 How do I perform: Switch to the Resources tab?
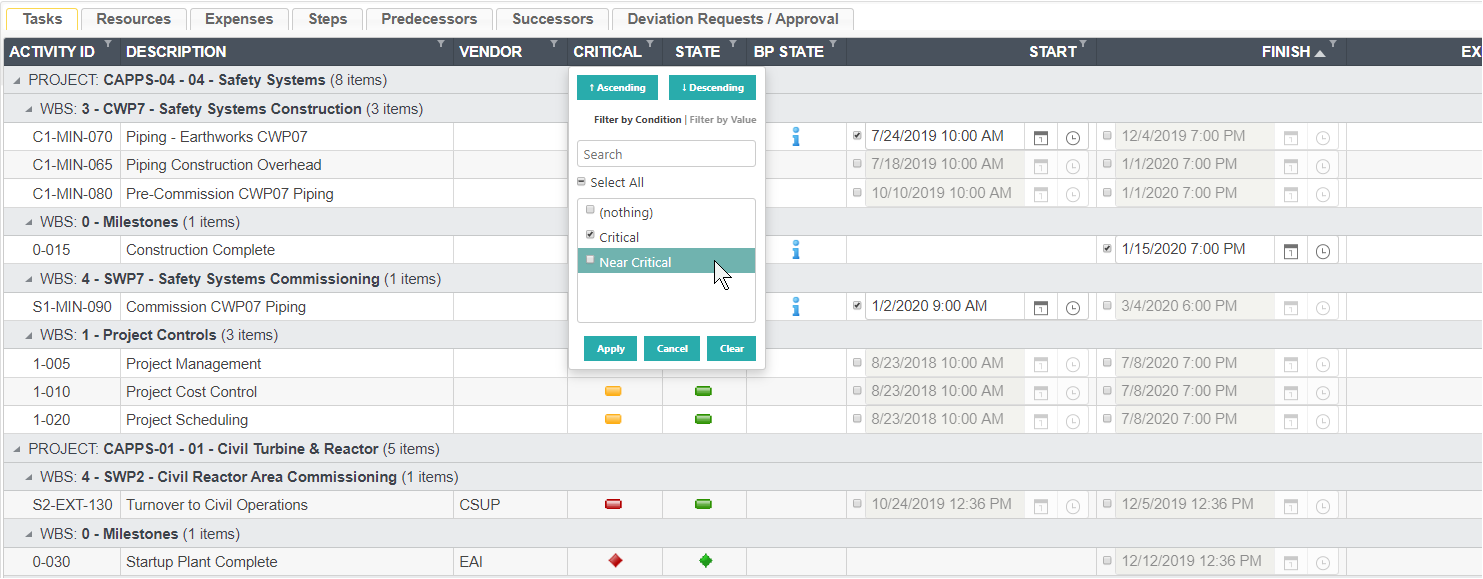click(x=133, y=19)
